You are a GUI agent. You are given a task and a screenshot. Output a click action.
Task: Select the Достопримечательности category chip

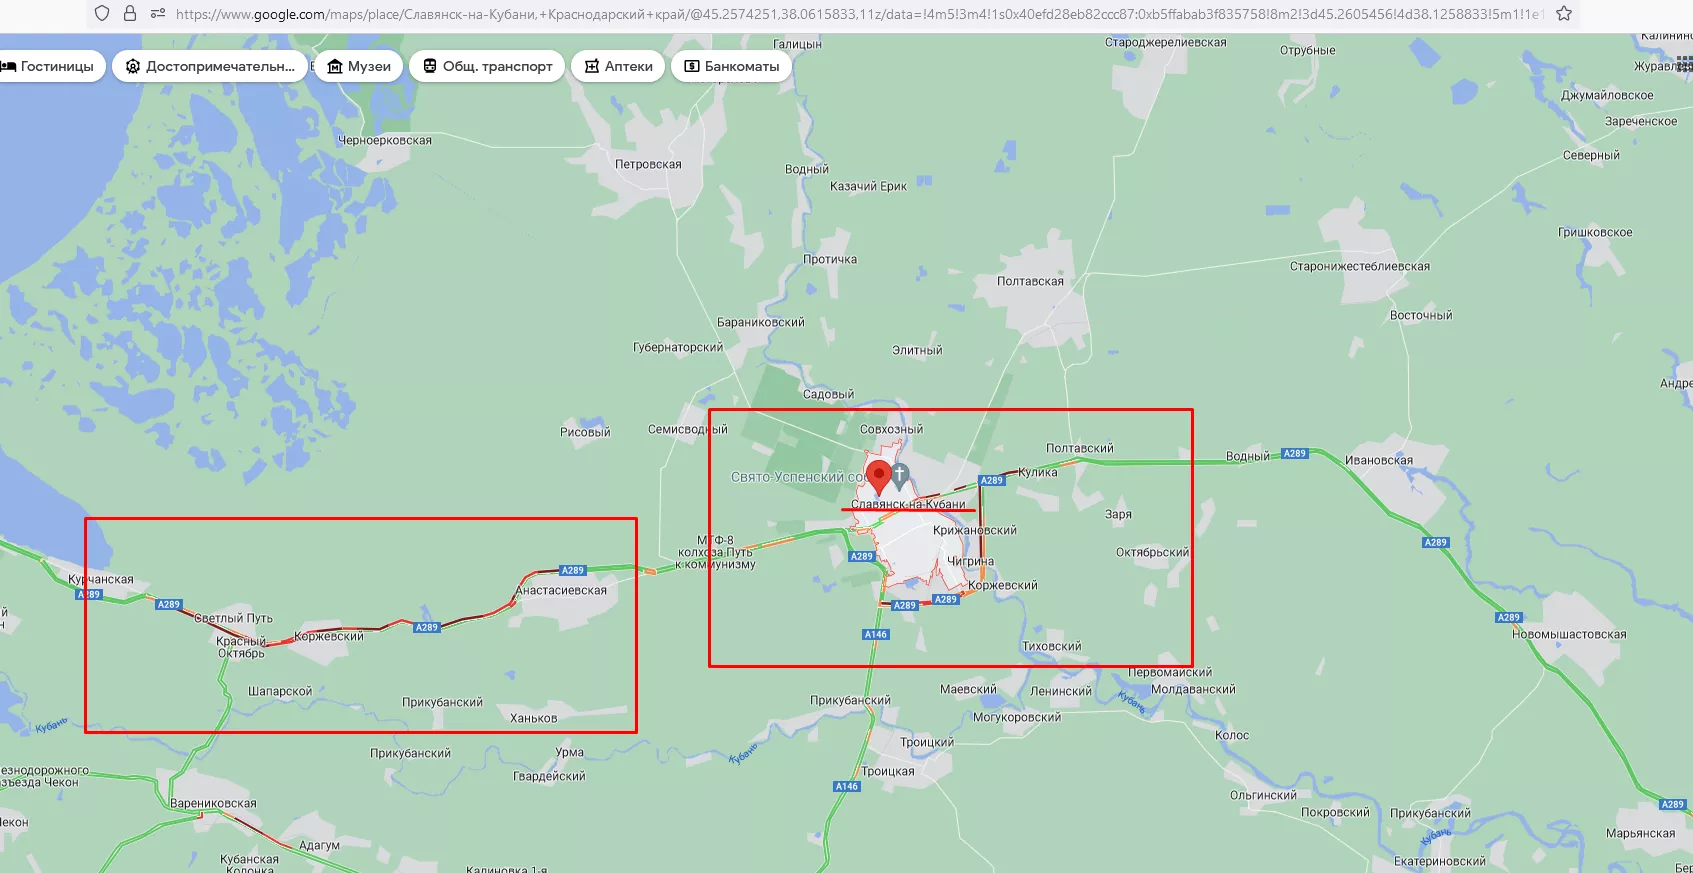(x=210, y=67)
